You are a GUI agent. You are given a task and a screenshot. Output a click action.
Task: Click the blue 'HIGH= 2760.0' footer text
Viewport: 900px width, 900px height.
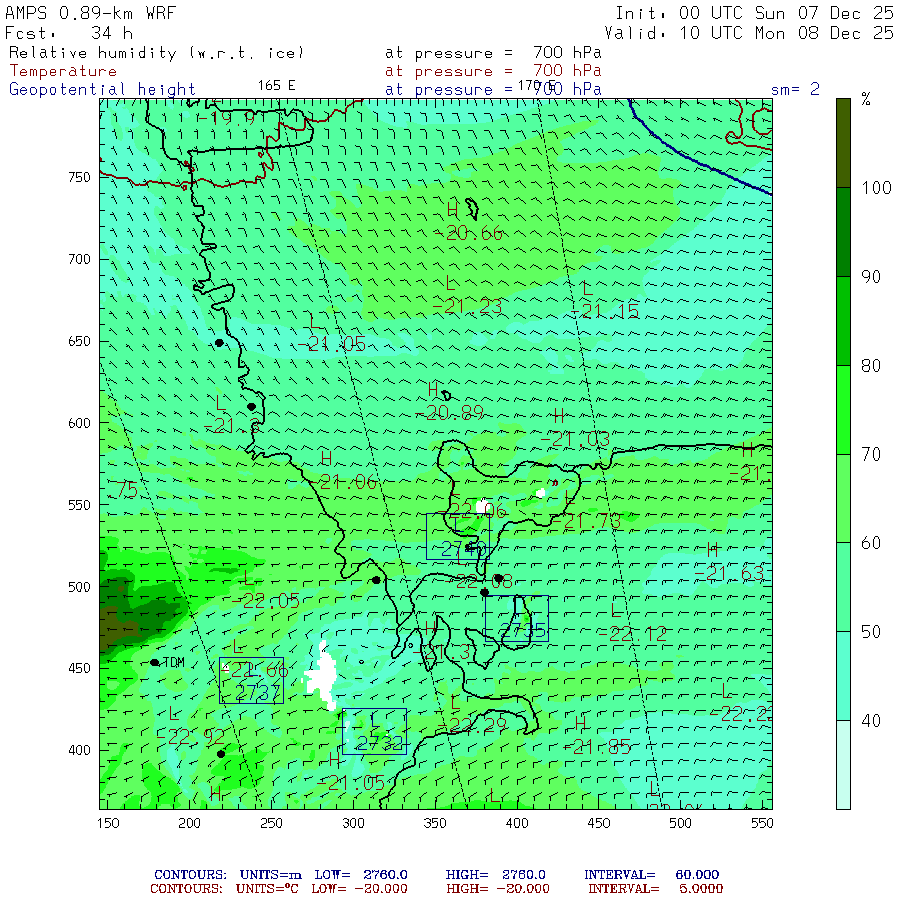pyautogui.click(x=495, y=874)
